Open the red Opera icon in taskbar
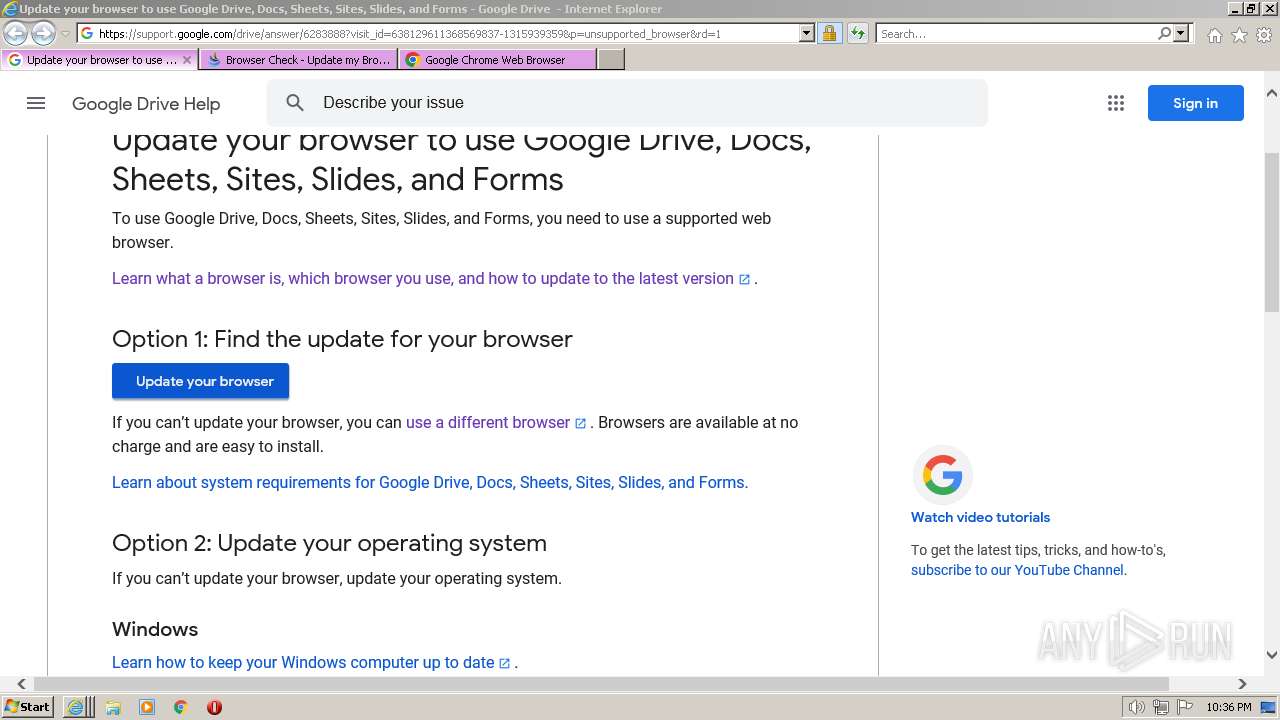Screen dimensions: 1280x720 [214, 707]
